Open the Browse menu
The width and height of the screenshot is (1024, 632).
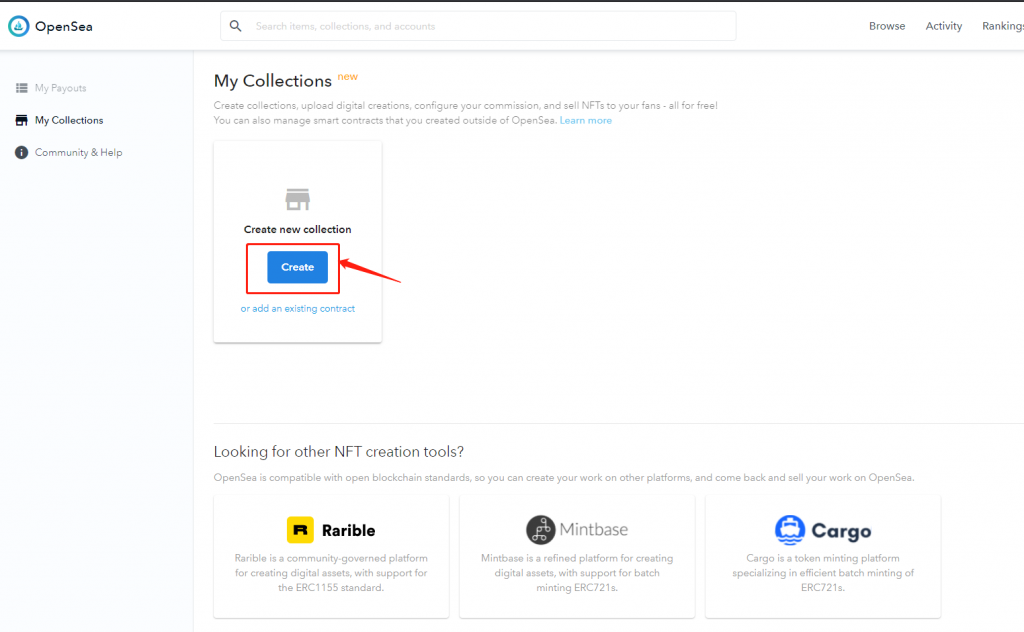pos(887,26)
